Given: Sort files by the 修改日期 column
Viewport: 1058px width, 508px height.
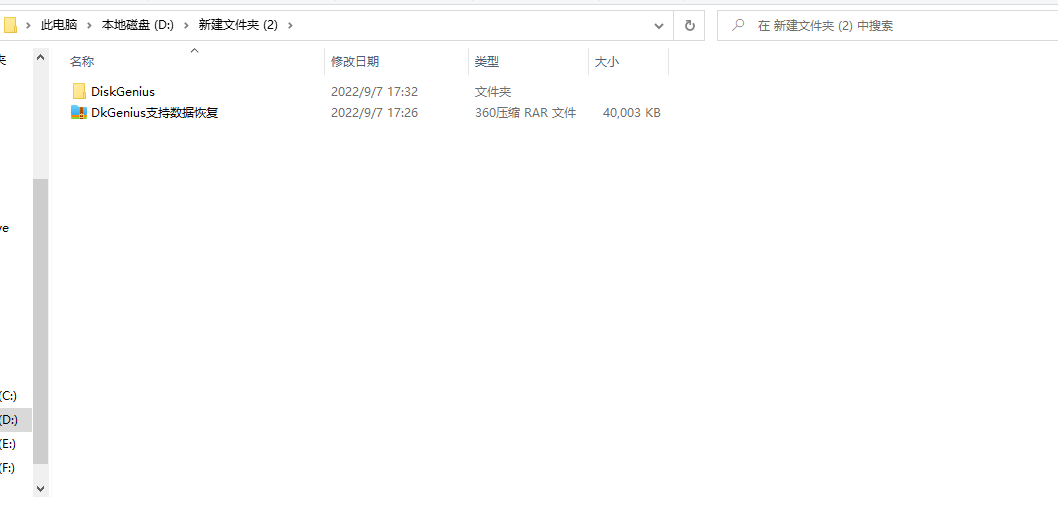Looking at the screenshot, I should pos(355,62).
